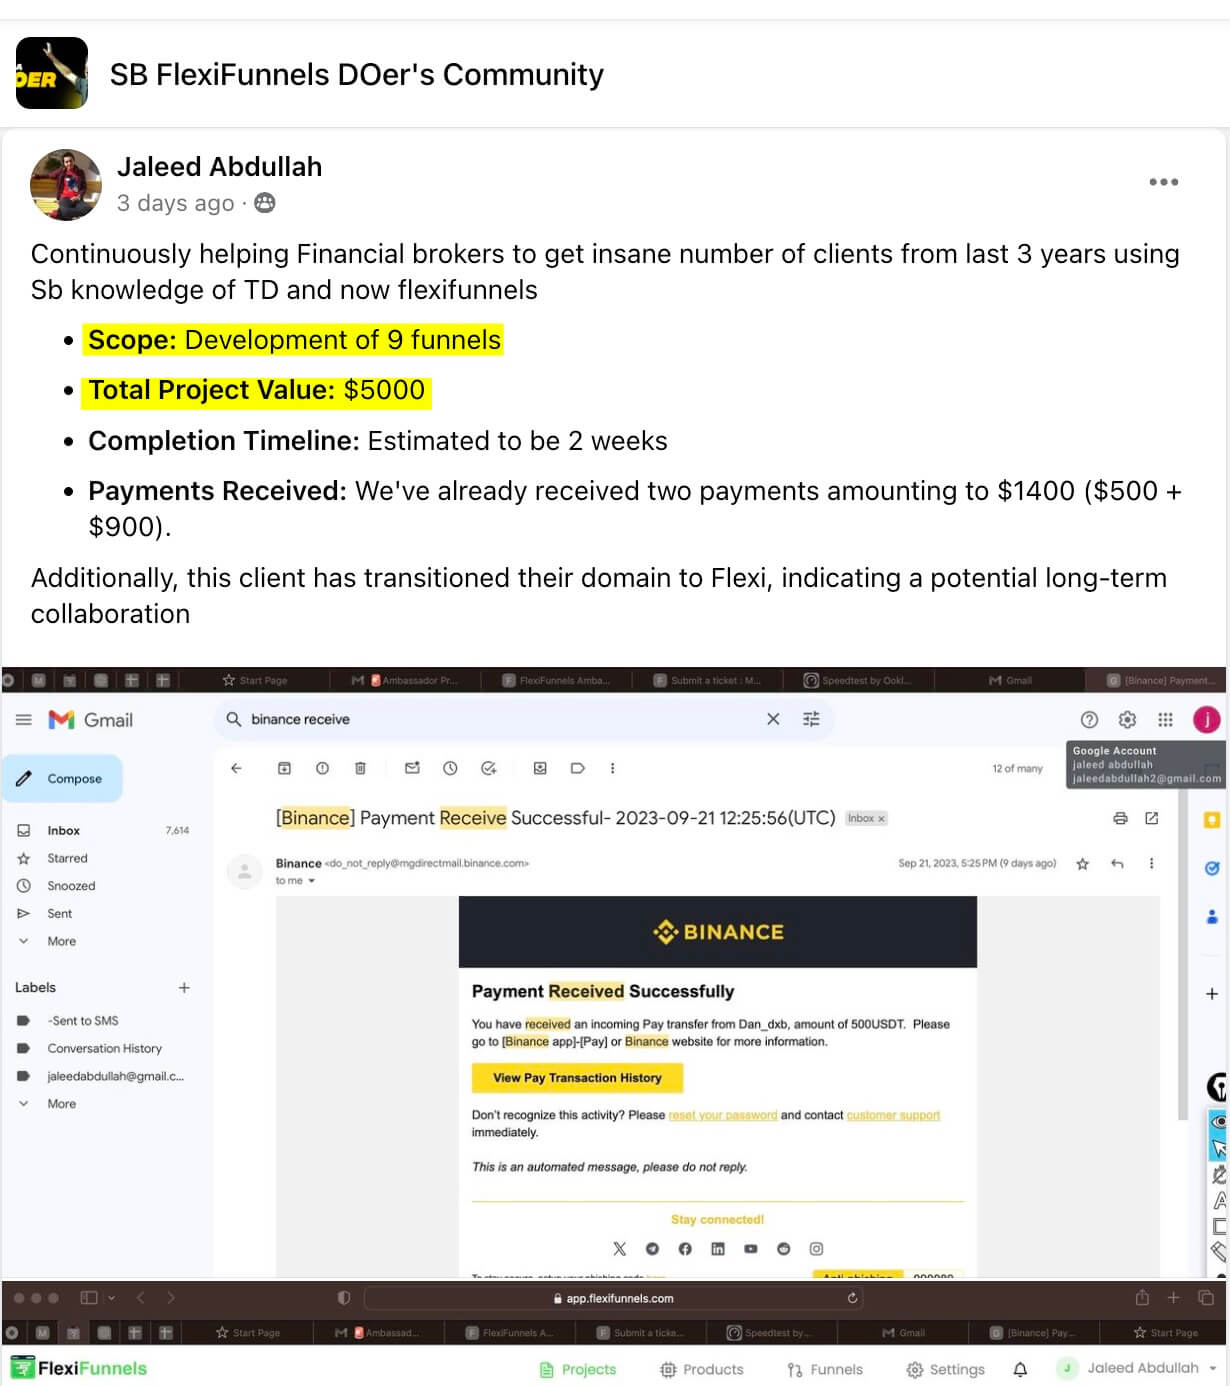Click the View Pay Transaction History button

[577, 1078]
